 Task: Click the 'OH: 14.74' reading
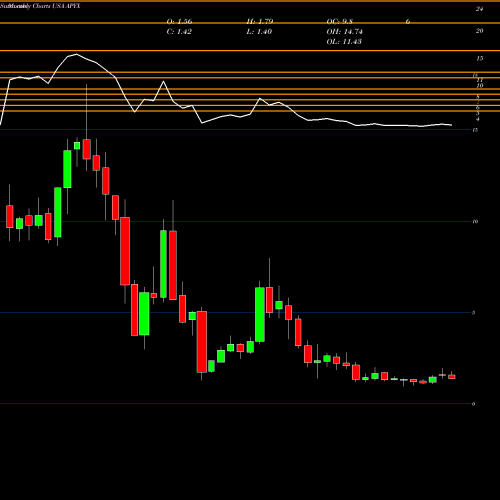point(345,32)
